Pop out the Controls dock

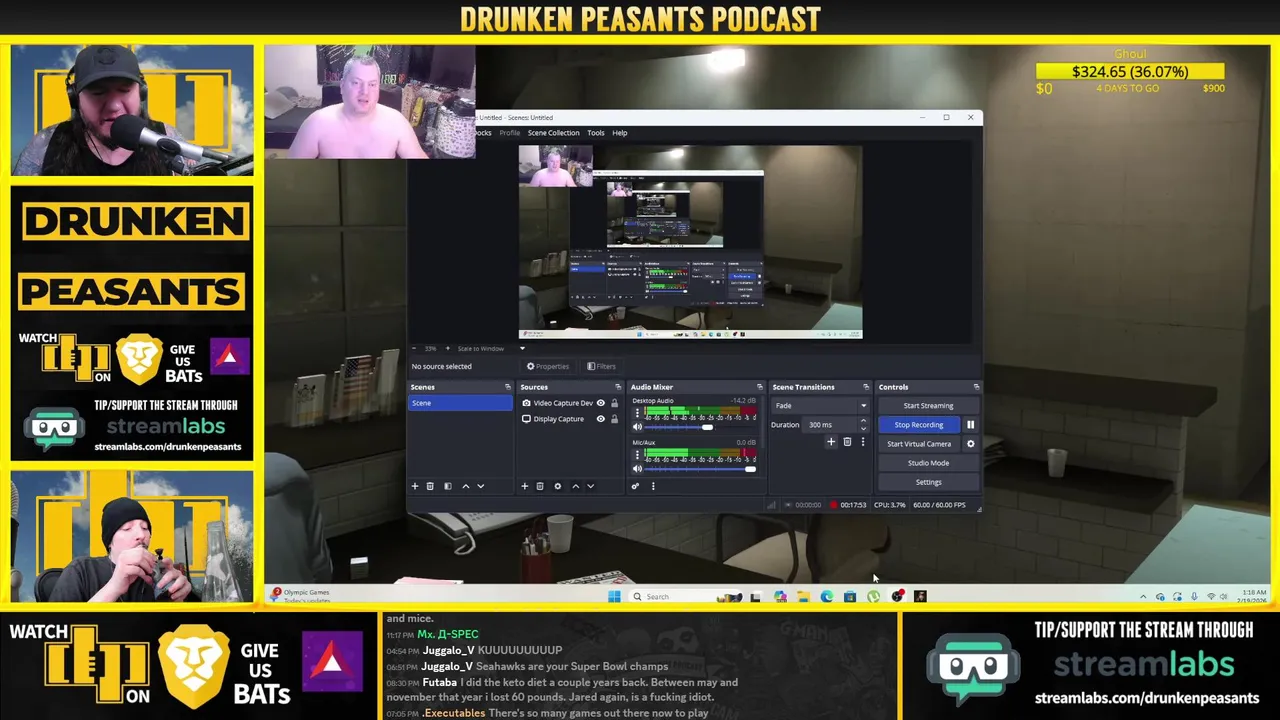point(976,387)
